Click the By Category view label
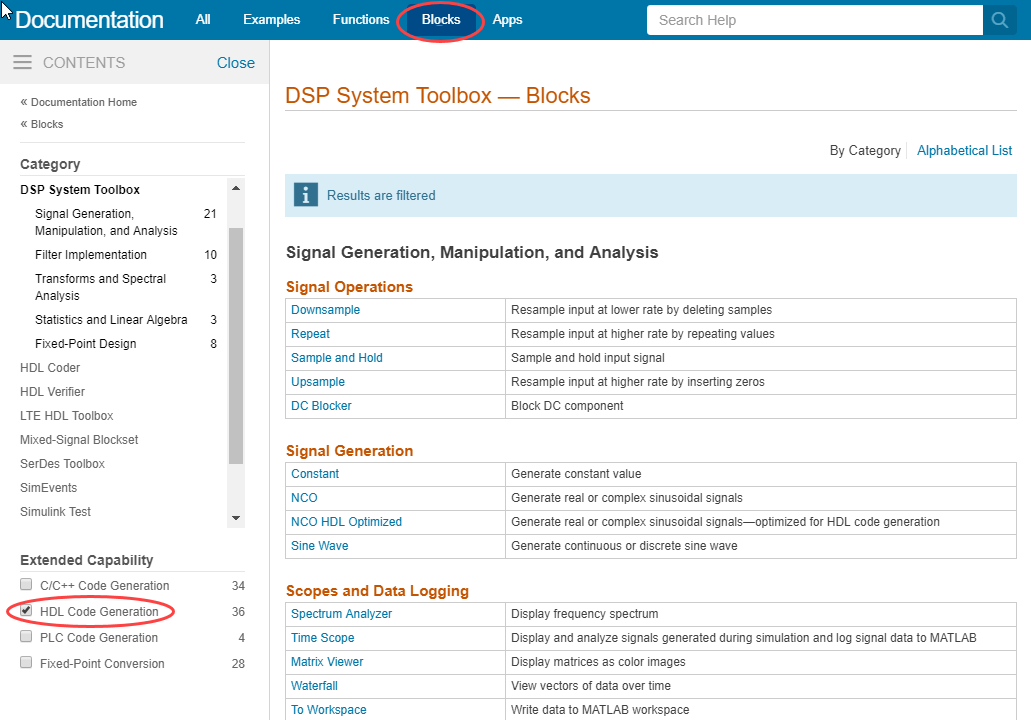Viewport: 1031px width, 720px height. pos(865,151)
